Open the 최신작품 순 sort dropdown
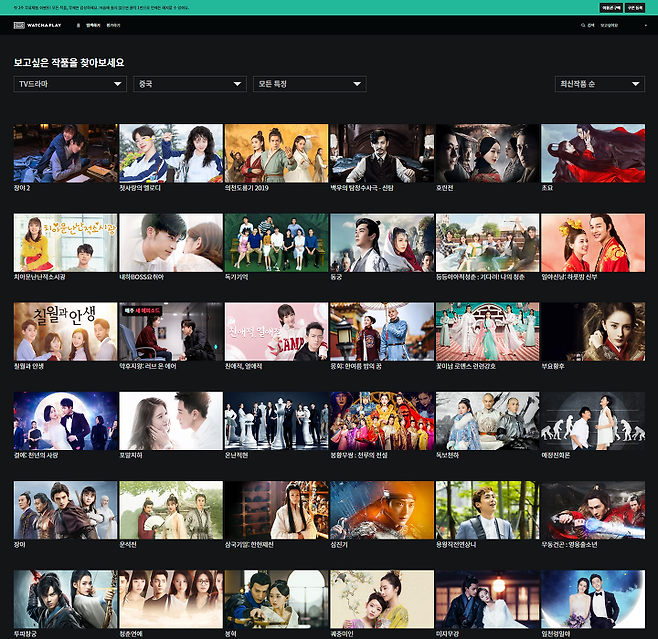658x639 pixels. (599, 84)
